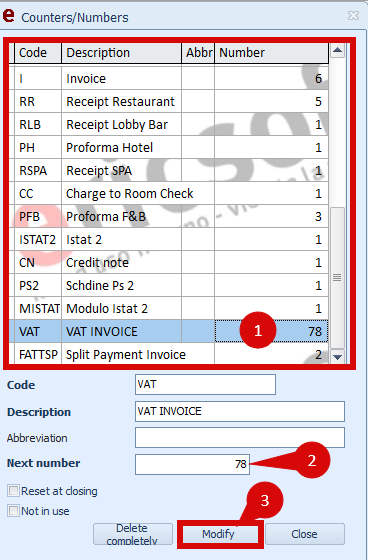Click the RSPA code cell

tap(38, 170)
